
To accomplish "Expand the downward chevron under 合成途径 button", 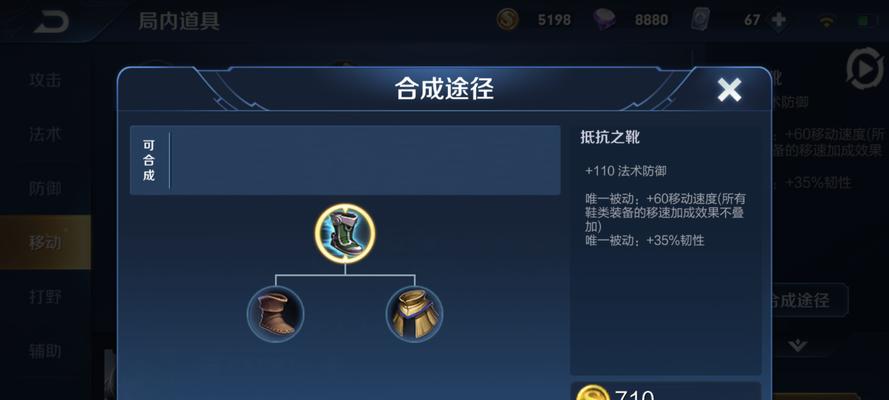I will [798, 345].
